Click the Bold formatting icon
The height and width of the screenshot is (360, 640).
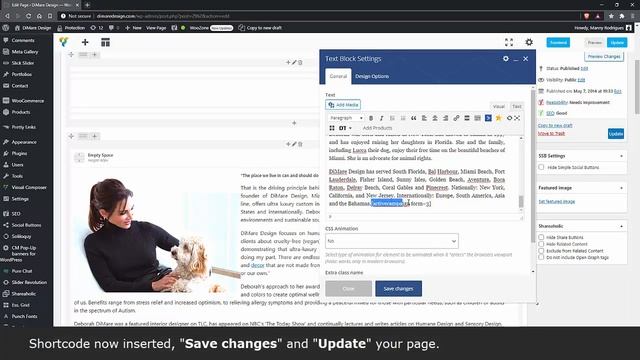coord(371,118)
